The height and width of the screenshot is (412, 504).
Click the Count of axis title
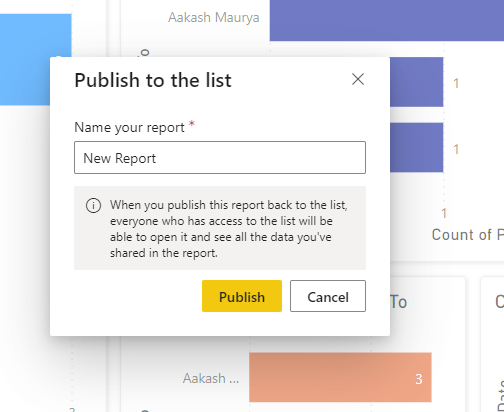point(468,235)
